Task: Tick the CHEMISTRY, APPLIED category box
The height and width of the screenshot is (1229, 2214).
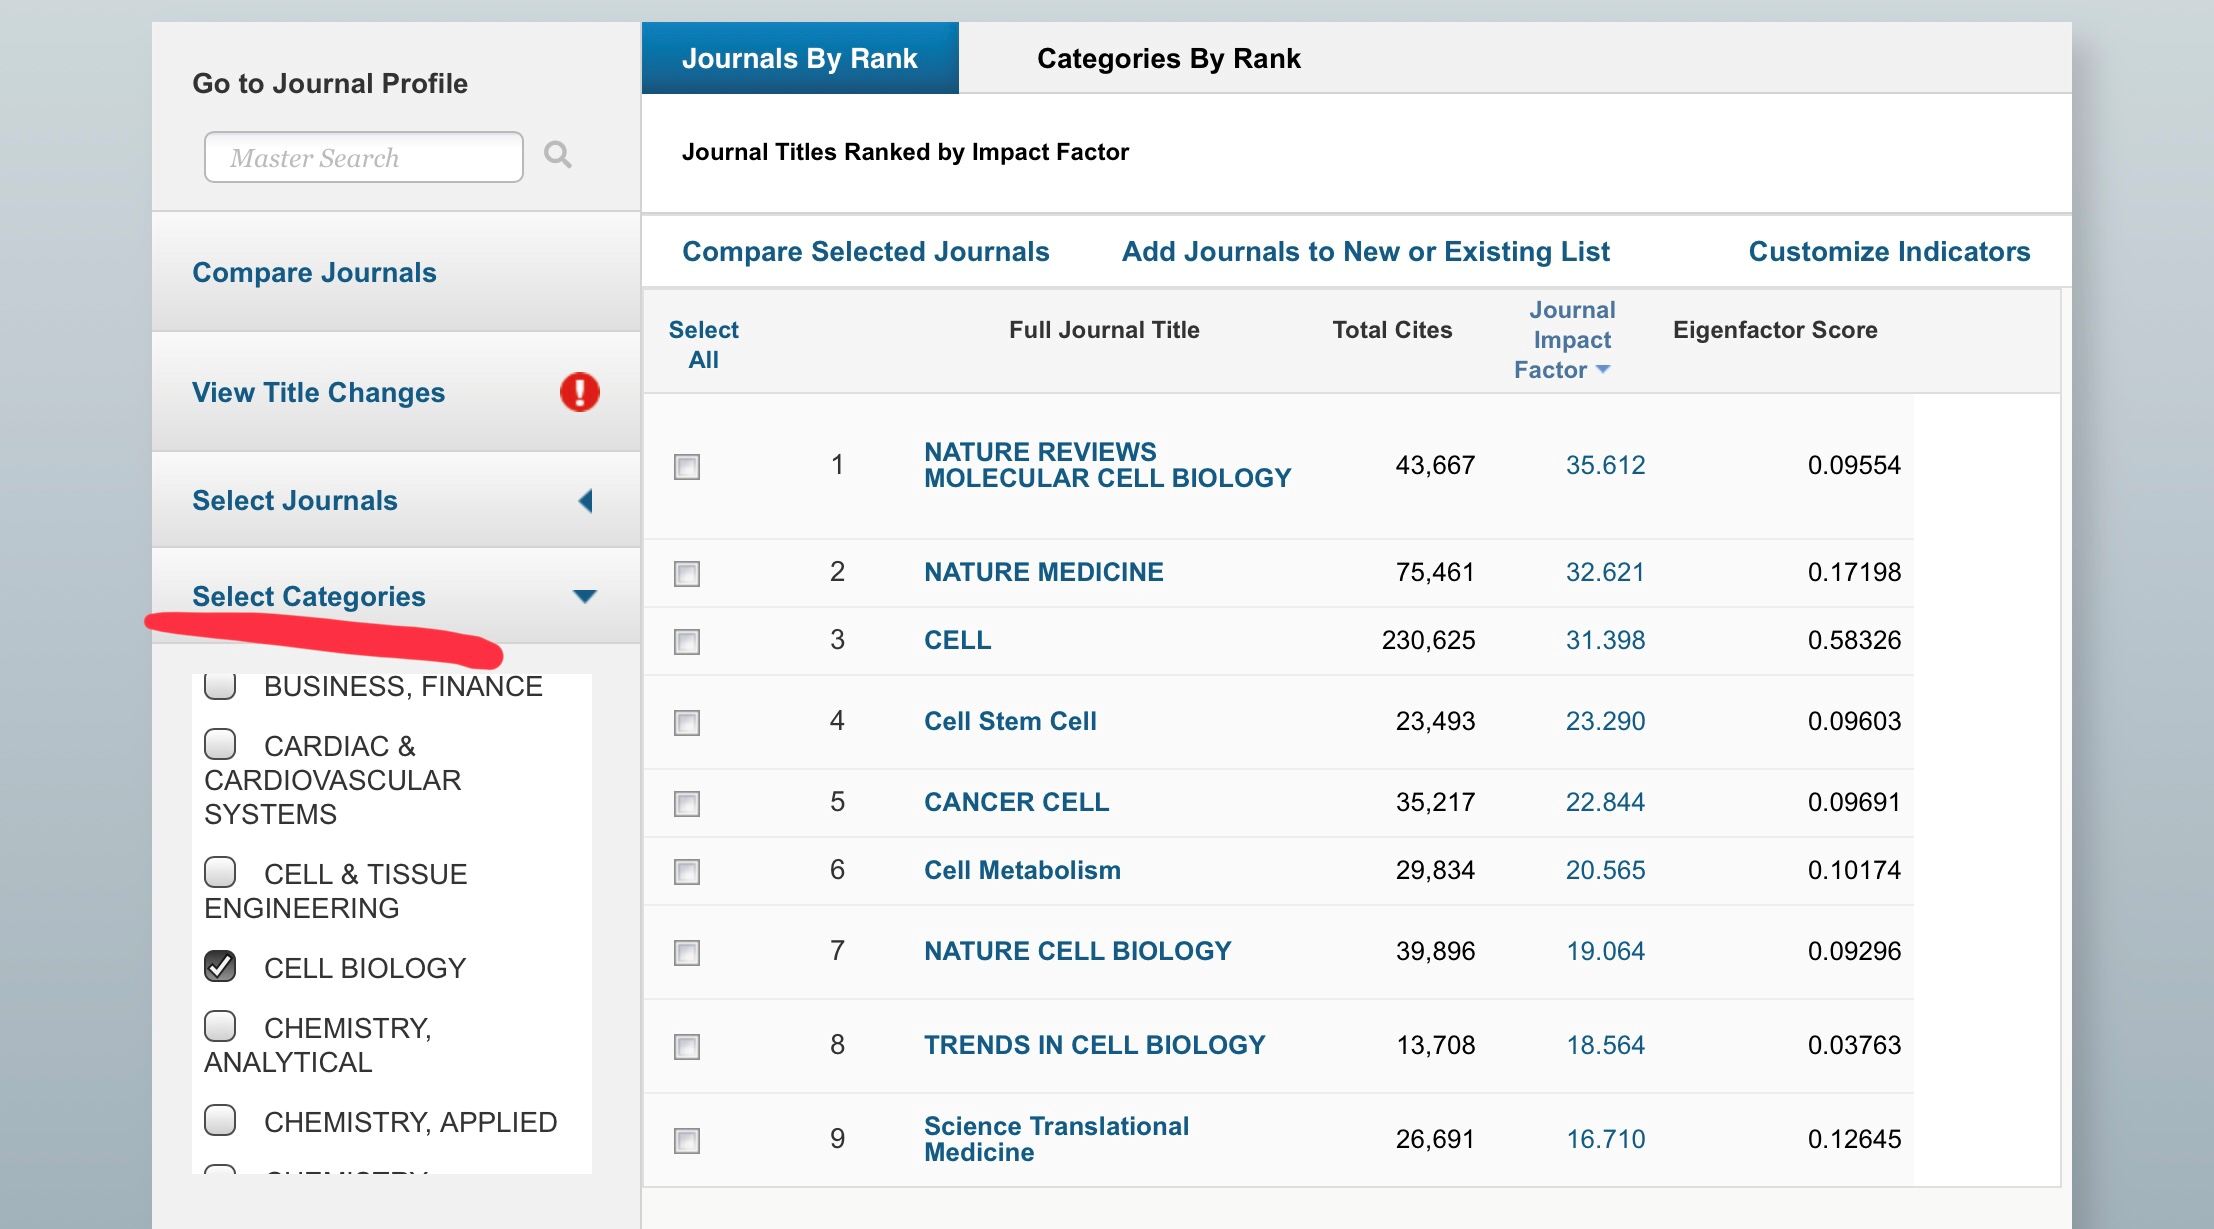Action: coord(220,1120)
